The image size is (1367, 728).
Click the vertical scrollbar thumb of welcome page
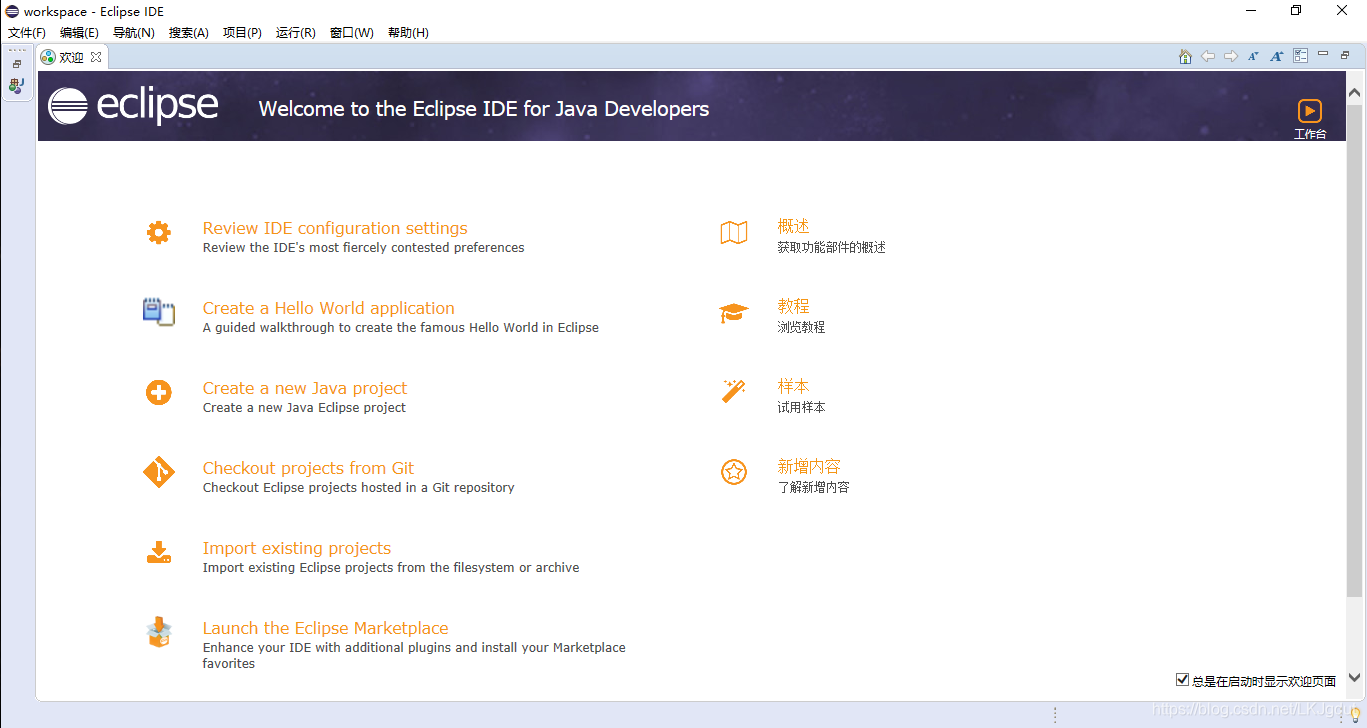coord(1355,350)
